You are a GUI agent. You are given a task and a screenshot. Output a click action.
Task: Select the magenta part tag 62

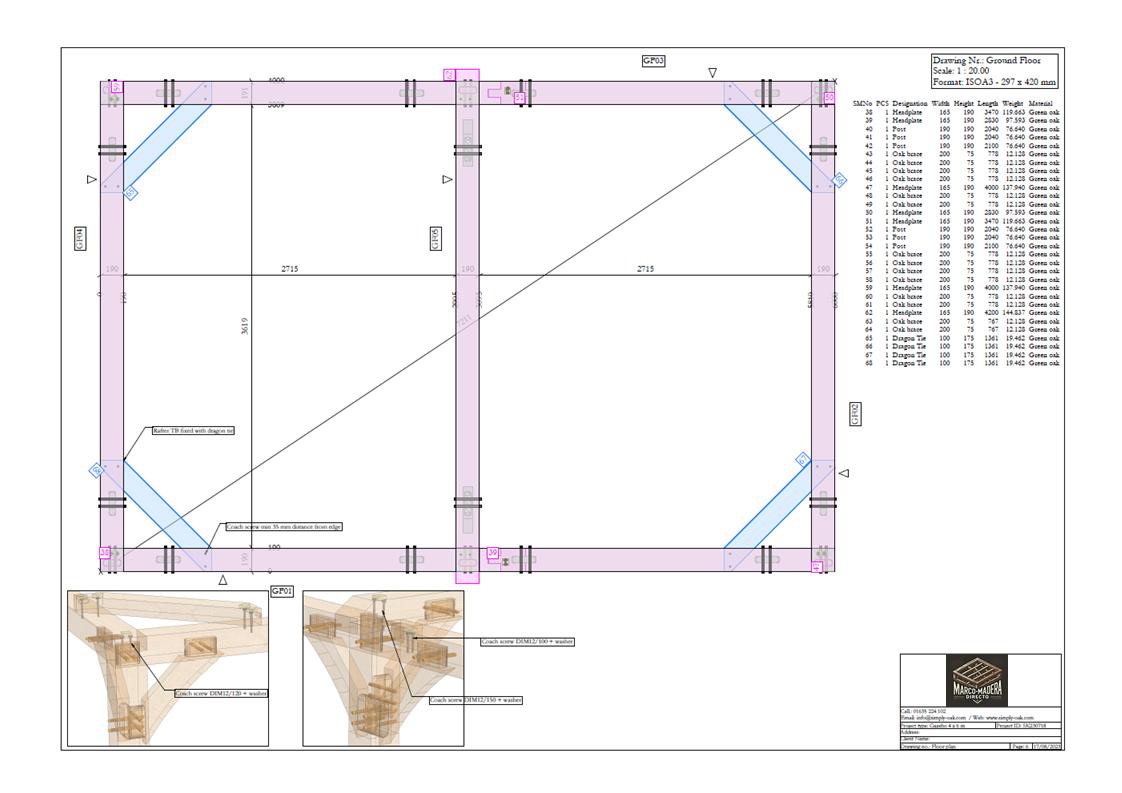coord(449,74)
